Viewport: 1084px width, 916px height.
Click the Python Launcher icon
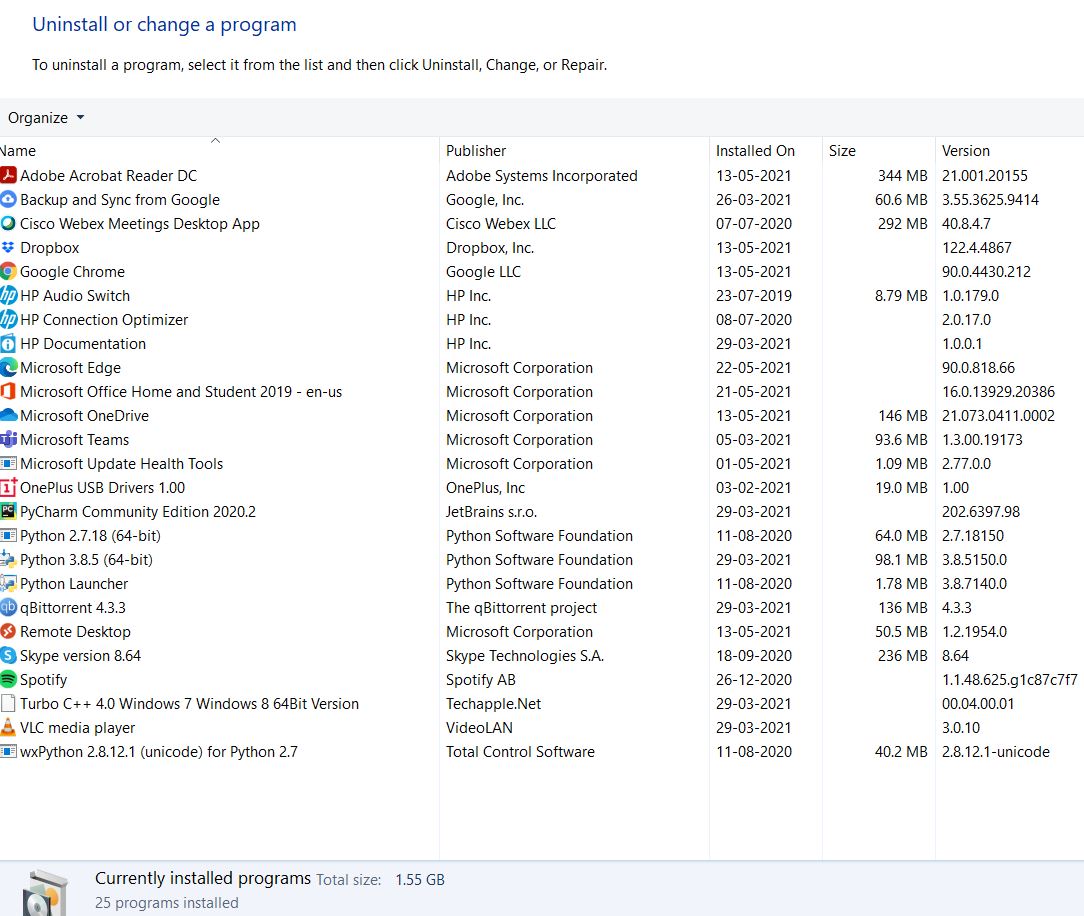[8, 583]
